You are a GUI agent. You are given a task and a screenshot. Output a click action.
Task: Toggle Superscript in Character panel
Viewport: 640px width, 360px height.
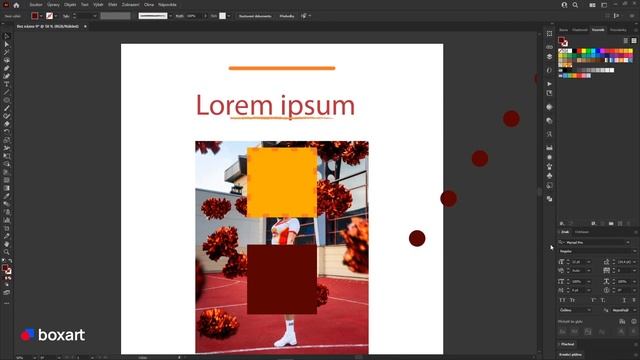[x=593, y=300]
